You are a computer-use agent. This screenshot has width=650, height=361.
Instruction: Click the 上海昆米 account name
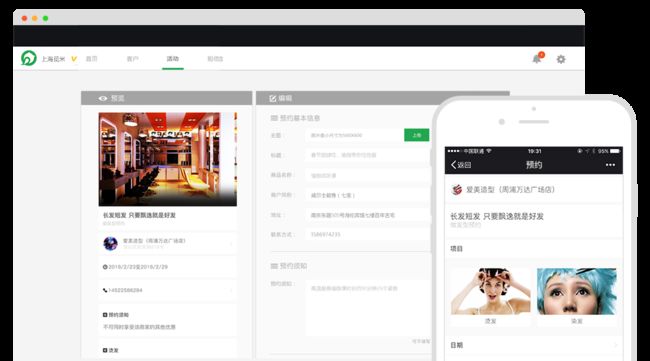point(53,59)
